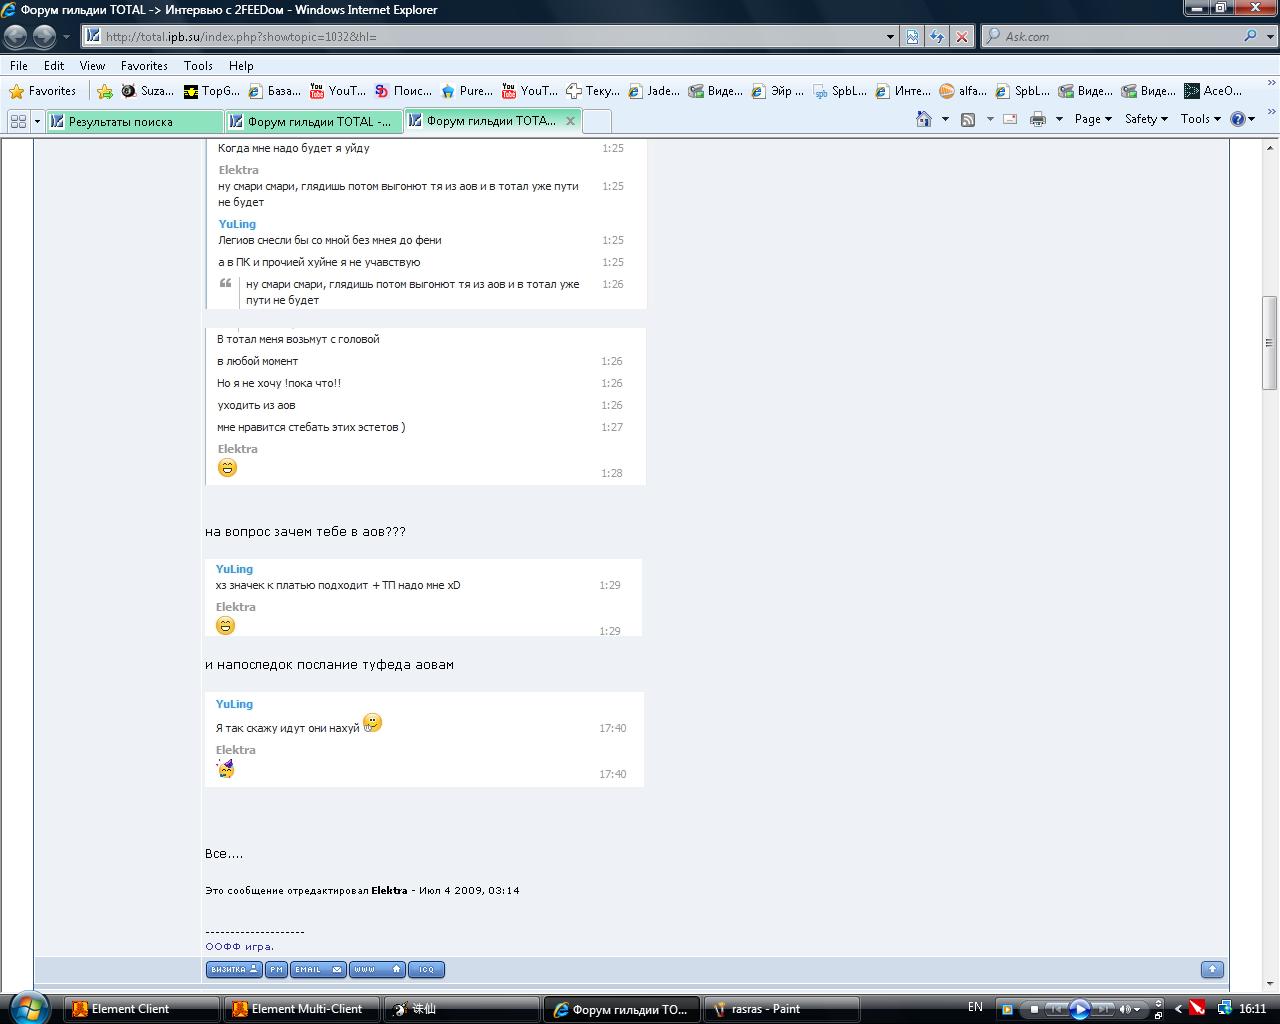Screen dimensions: 1280x1024
Task: Open the Quick Tabs grid view
Action: click(18, 121)
